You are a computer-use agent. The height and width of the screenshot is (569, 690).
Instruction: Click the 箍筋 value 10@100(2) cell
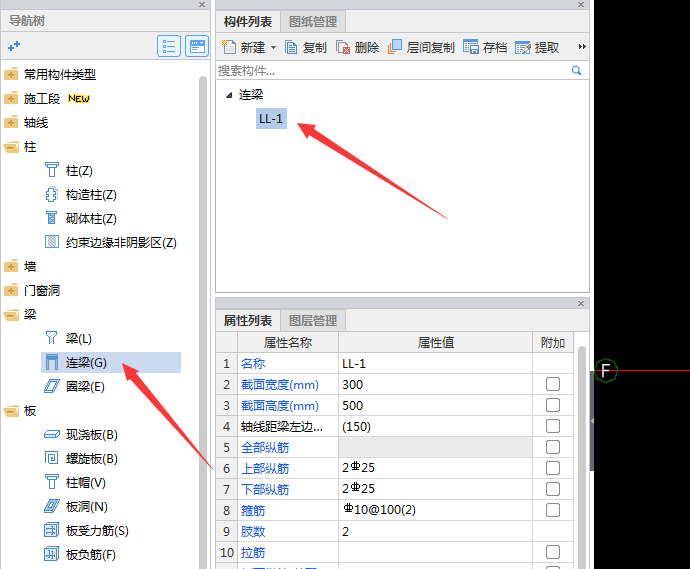click(x=435, y=510)
